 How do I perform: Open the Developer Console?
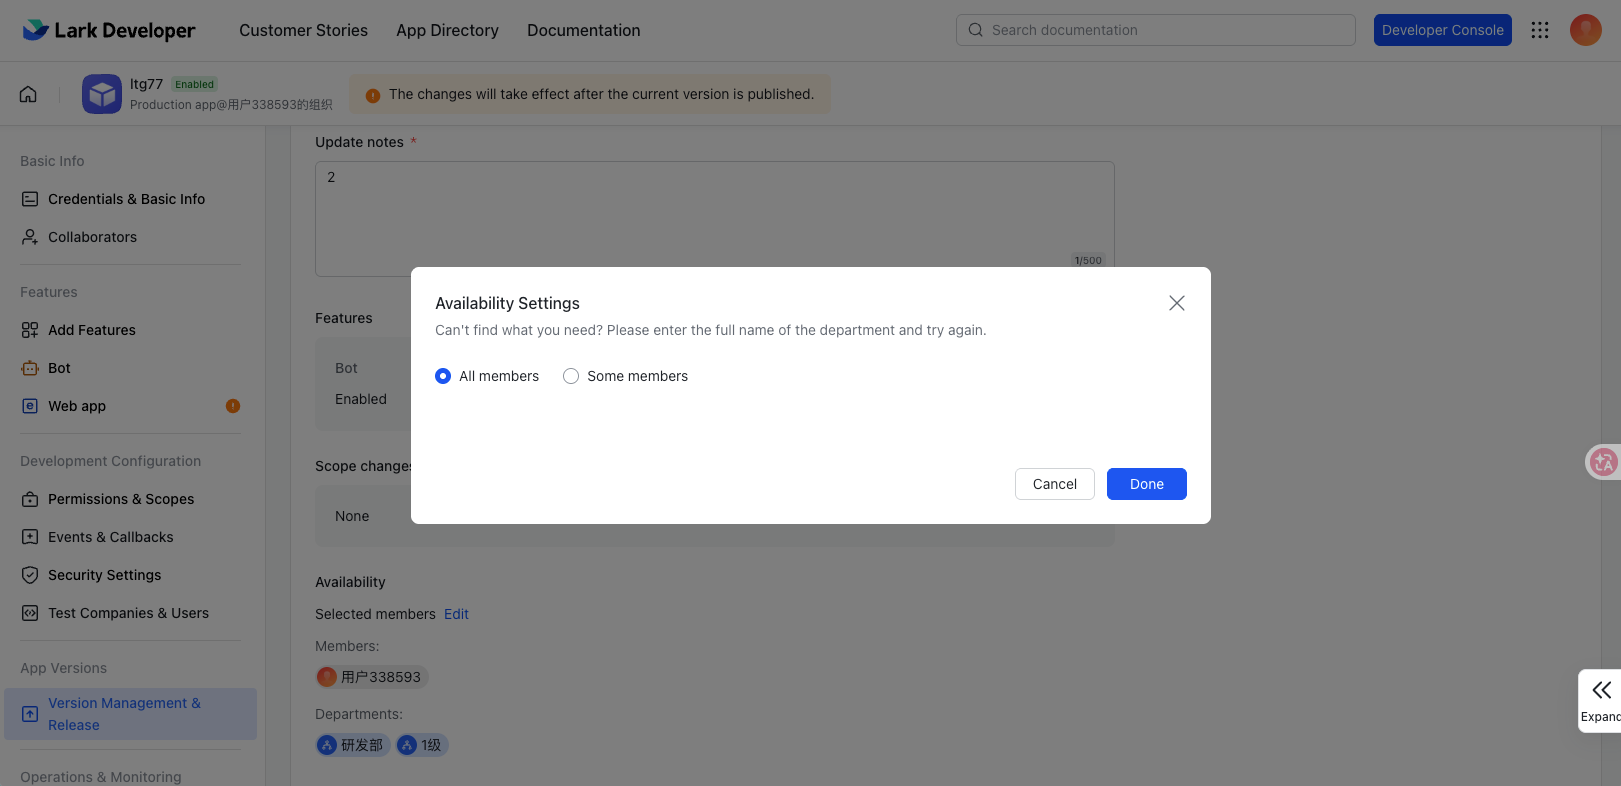(x=1442, y=30)
